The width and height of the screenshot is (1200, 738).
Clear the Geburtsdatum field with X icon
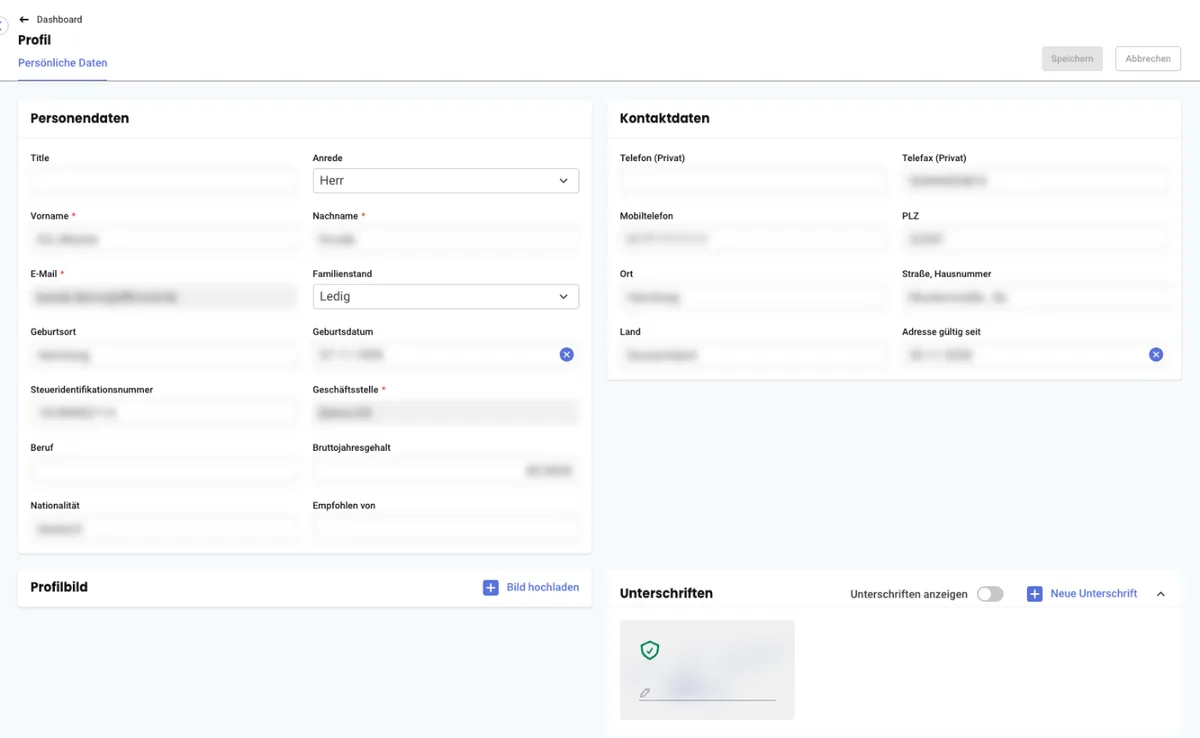567,354
